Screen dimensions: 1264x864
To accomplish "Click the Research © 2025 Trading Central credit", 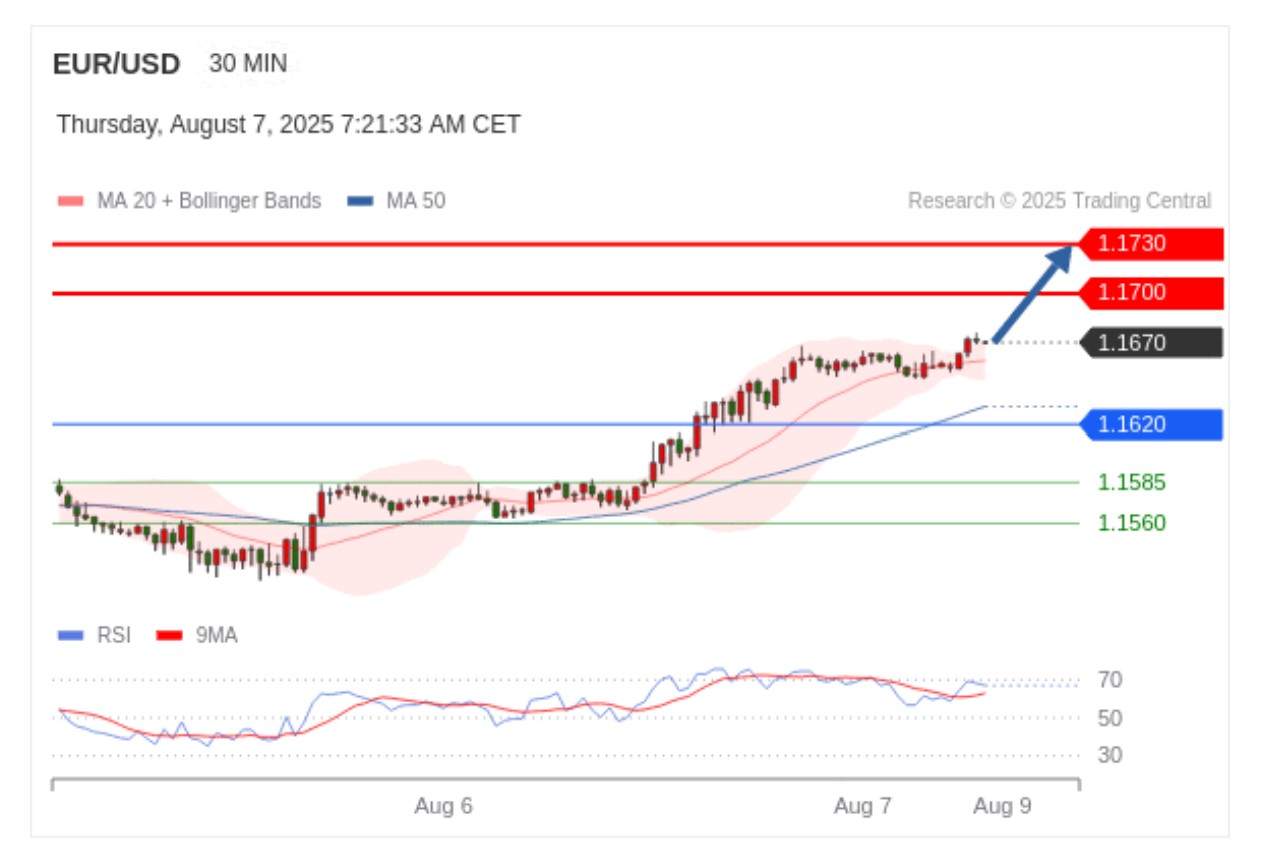I will click(1060, 201).
